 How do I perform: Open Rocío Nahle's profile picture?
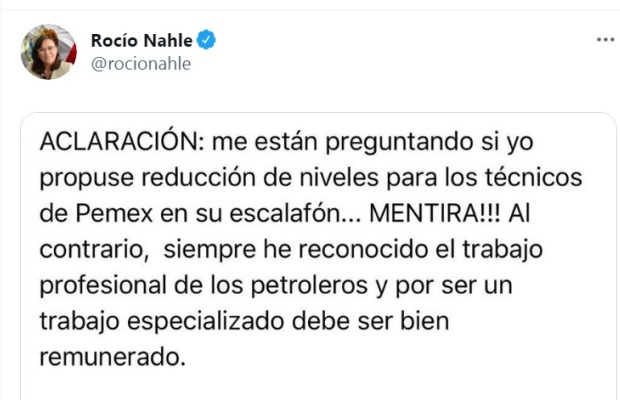tap(47, 52)
